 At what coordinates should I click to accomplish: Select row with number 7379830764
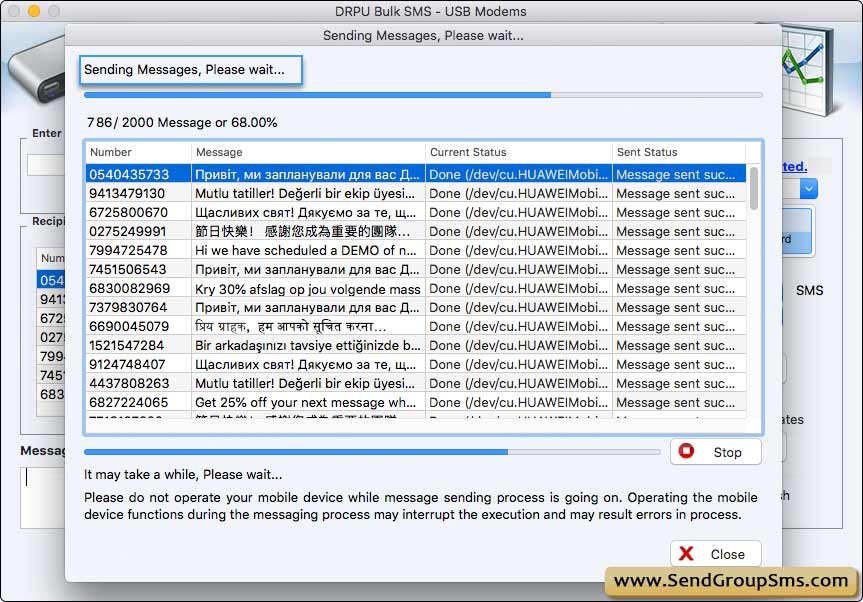click(416, 308)
